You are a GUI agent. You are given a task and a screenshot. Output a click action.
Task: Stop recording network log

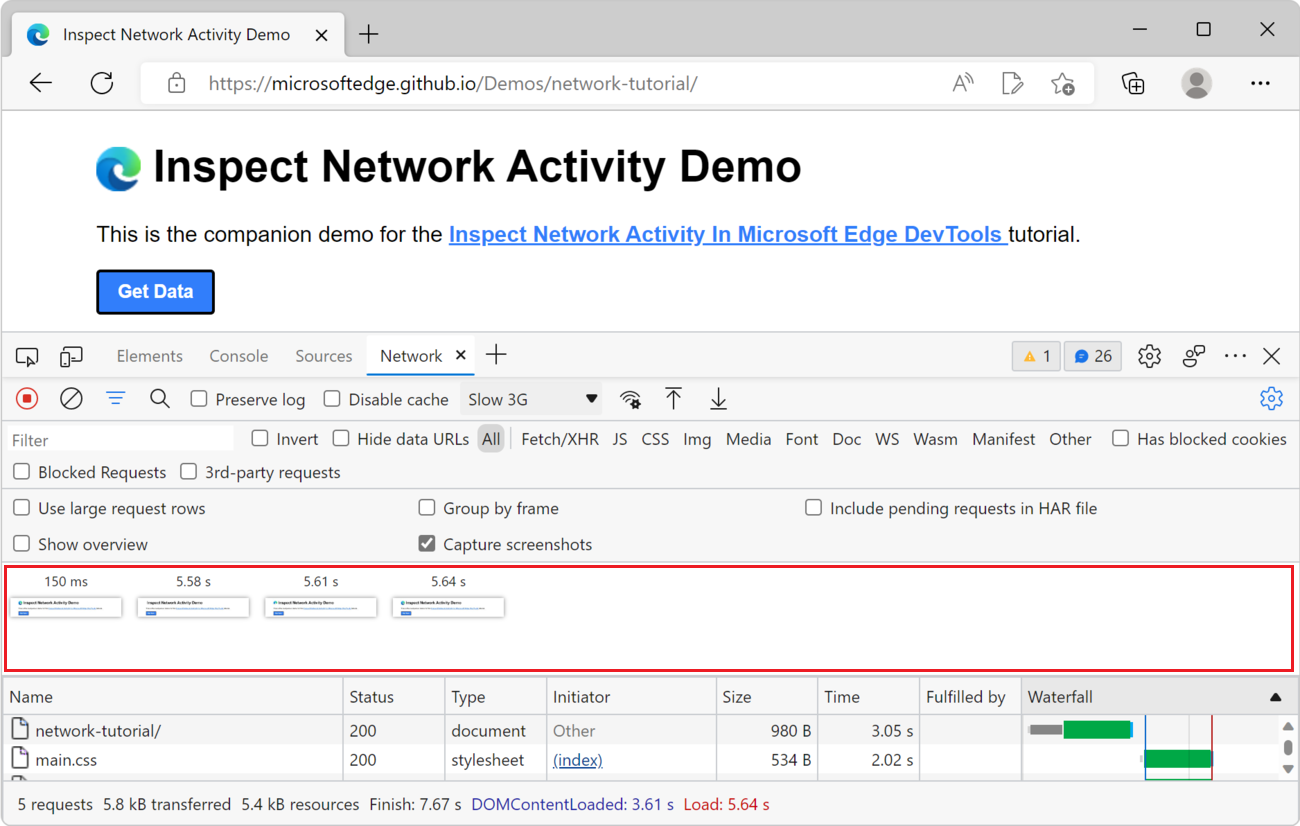[27, 399]
